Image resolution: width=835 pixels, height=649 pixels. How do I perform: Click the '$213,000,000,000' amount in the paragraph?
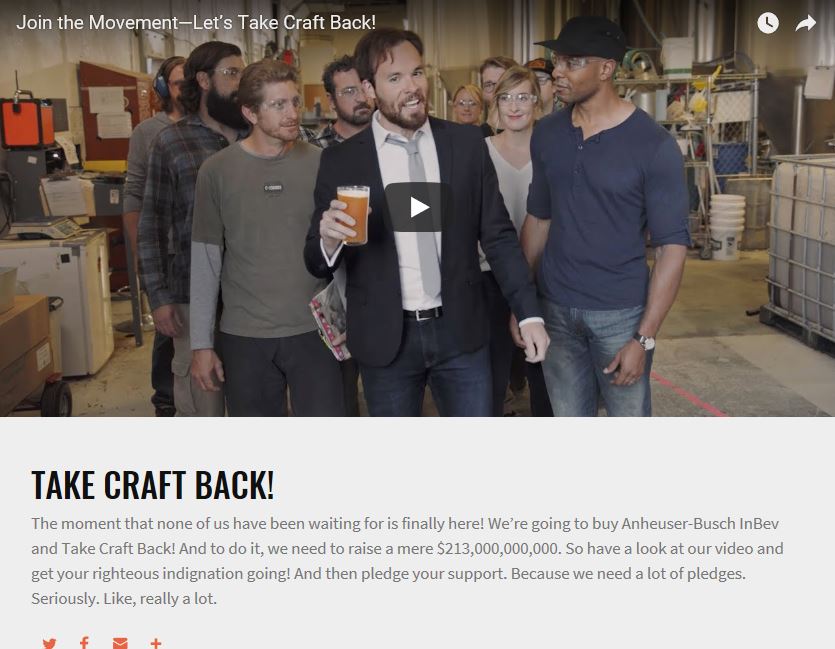pos(498,548)
